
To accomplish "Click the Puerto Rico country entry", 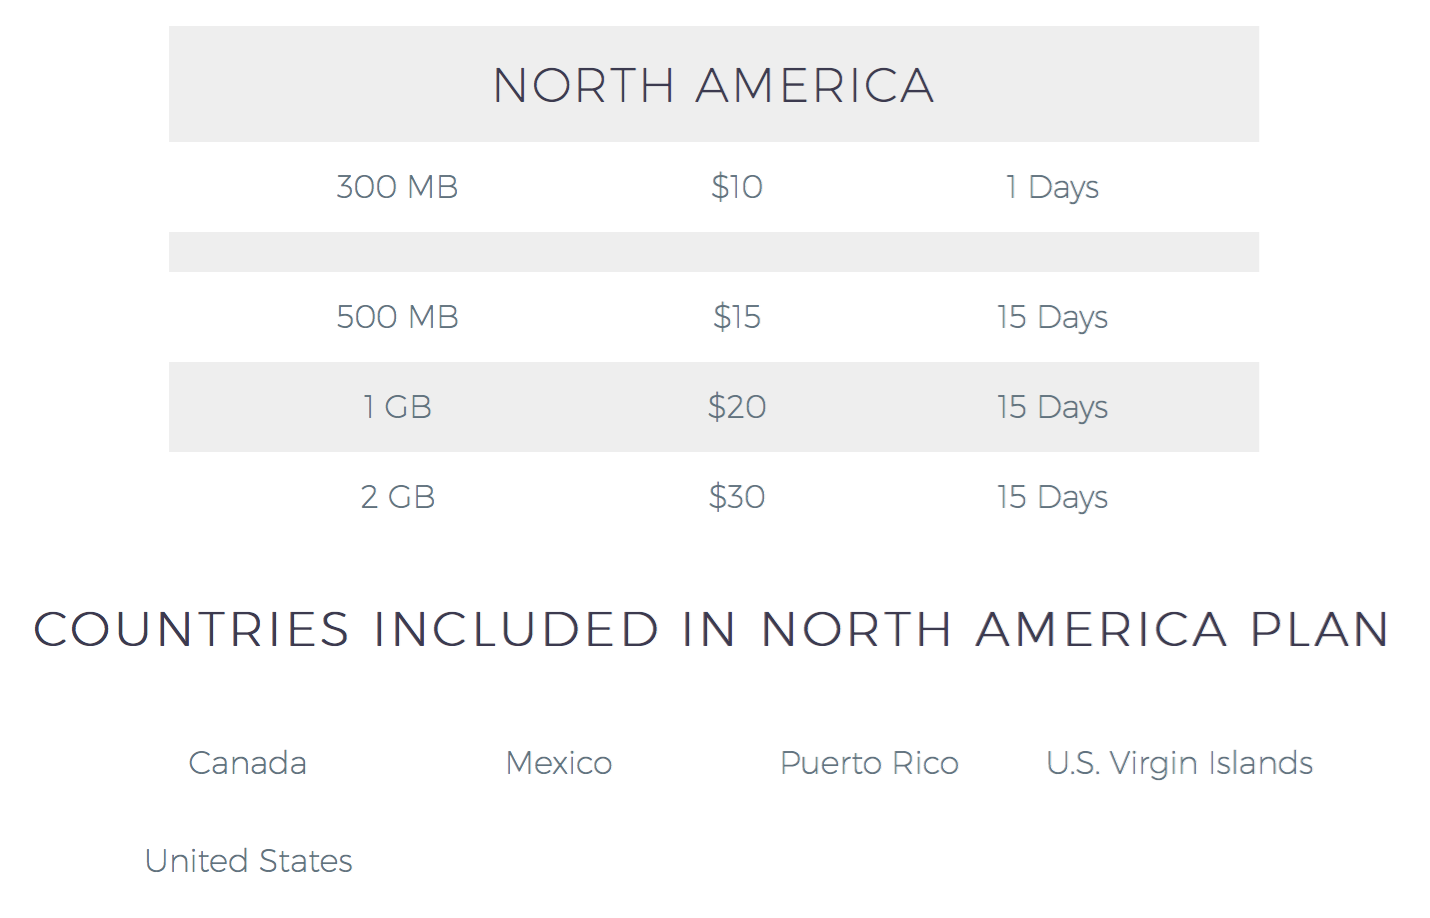I will (869, 763).
